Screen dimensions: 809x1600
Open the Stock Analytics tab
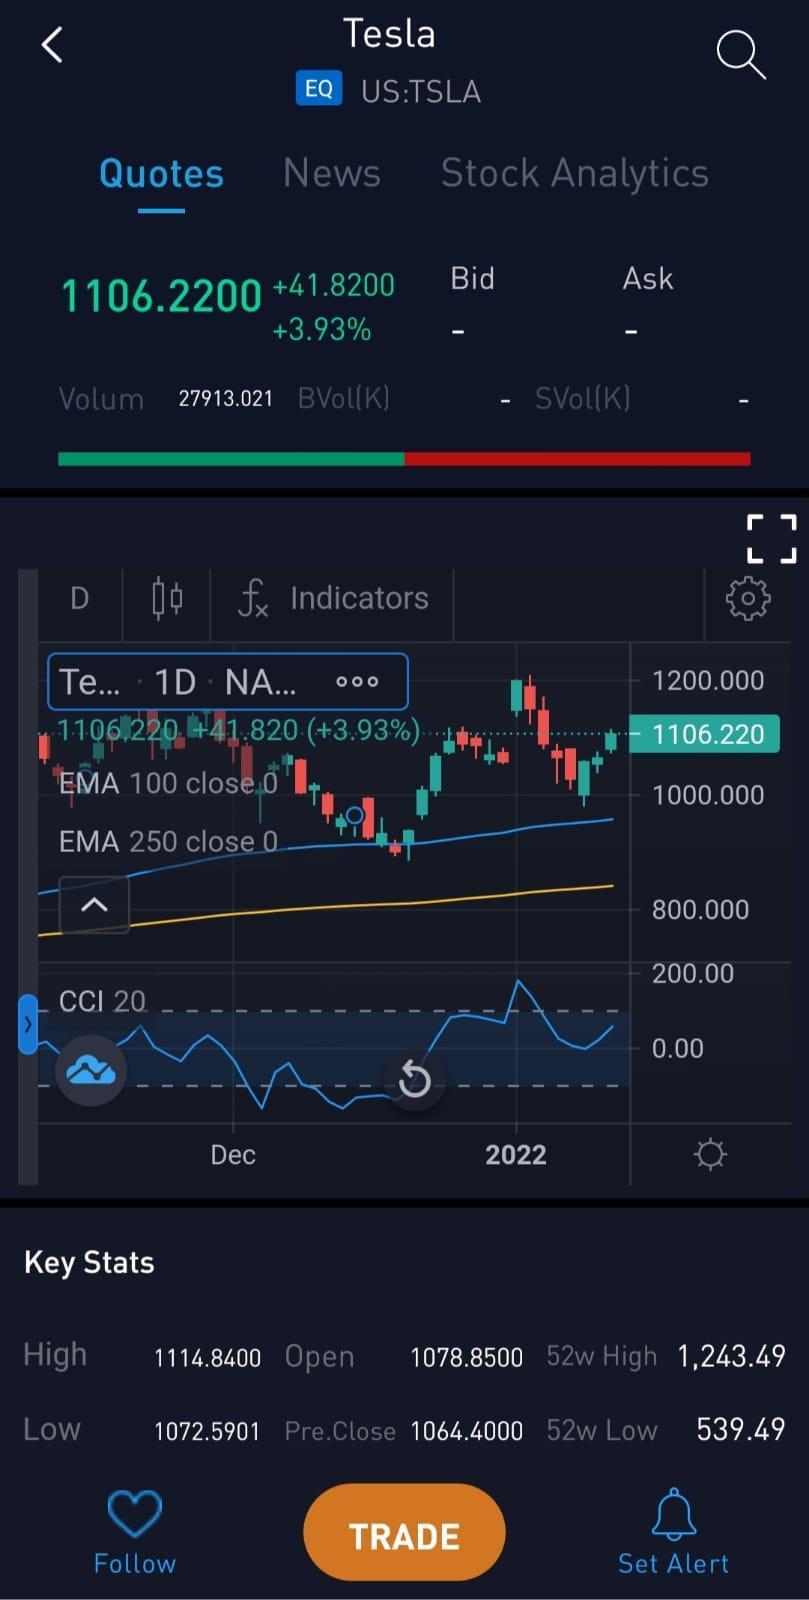(575, 173)
